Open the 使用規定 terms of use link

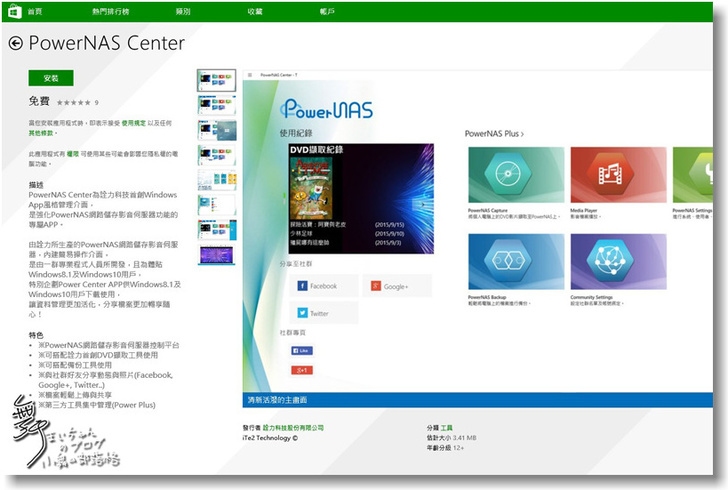point(134,123)
